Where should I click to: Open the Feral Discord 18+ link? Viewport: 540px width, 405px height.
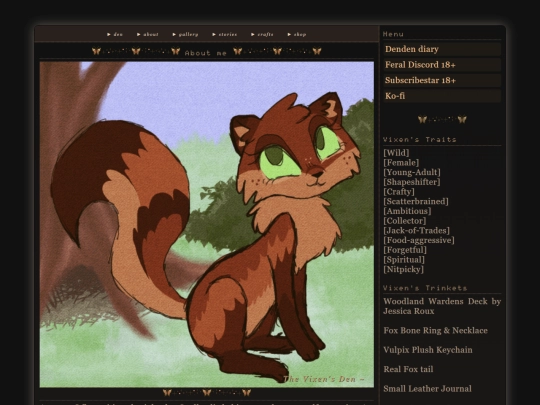click(442, 65)
